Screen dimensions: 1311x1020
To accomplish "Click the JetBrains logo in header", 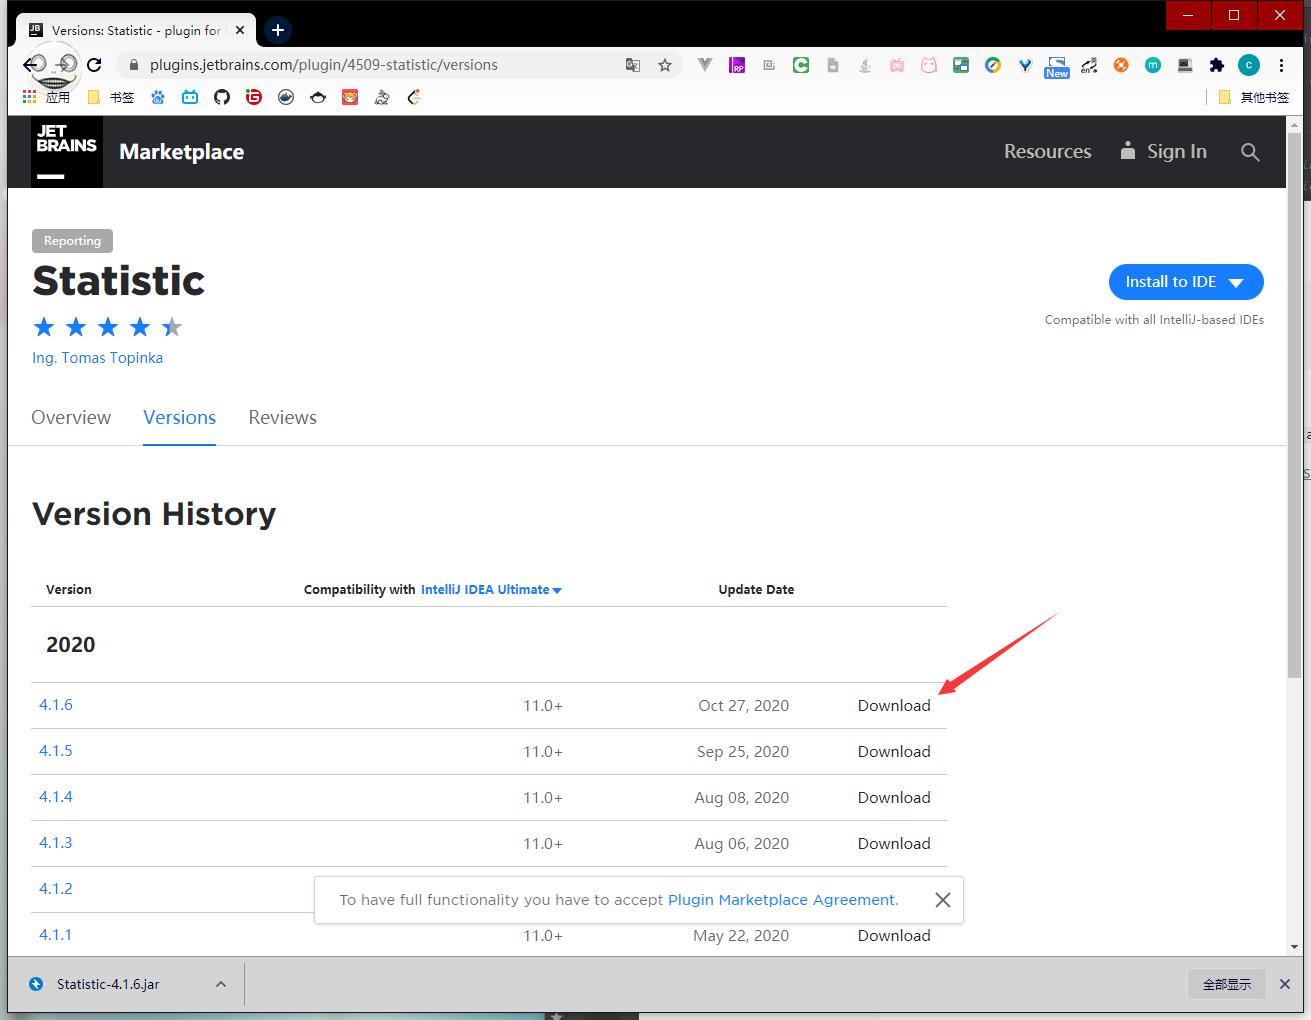I will tap(67, 152).
